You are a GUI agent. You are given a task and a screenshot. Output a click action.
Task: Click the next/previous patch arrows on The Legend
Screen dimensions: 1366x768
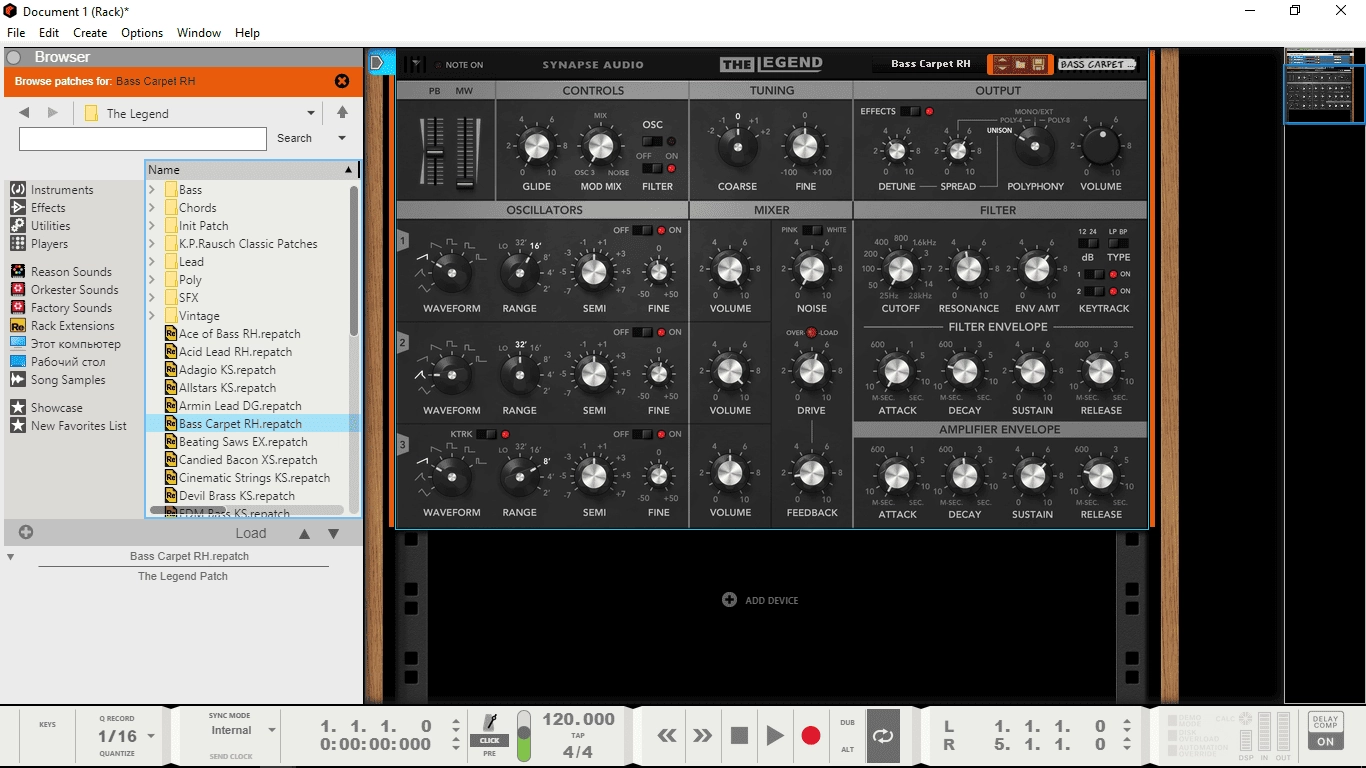point(1002,64)
